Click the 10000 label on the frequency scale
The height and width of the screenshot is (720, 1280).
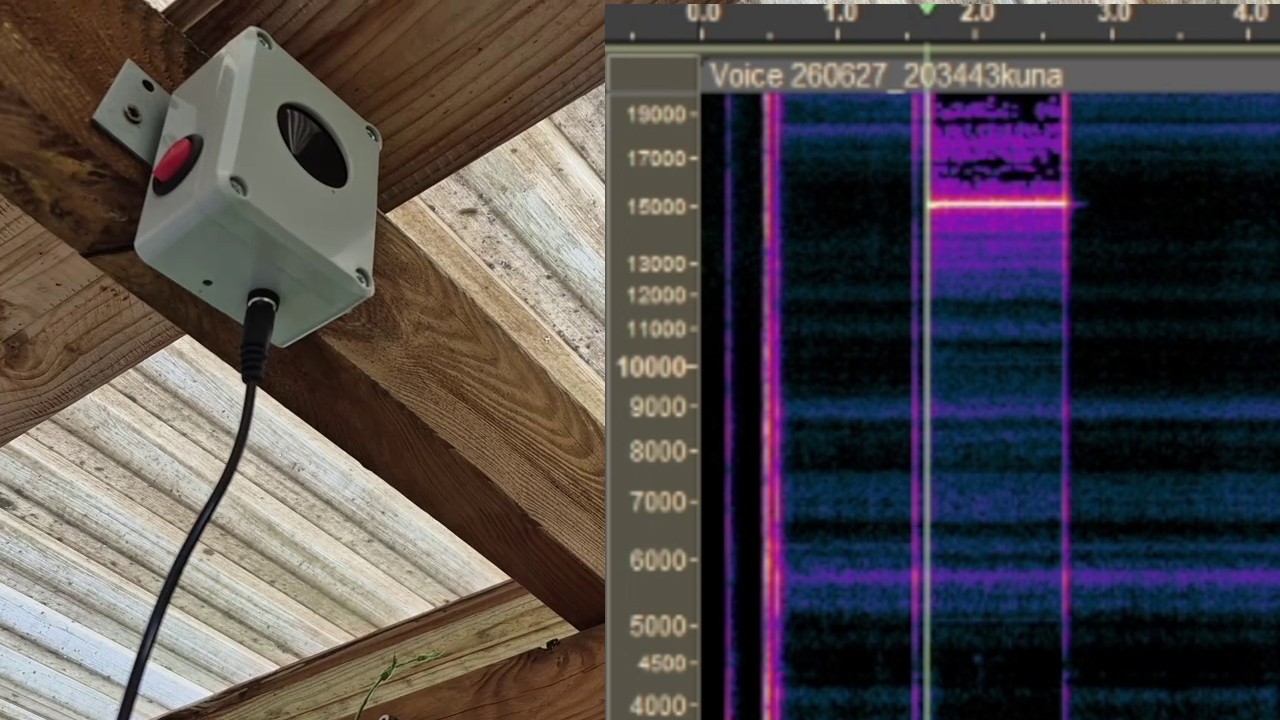pos(651,367)
